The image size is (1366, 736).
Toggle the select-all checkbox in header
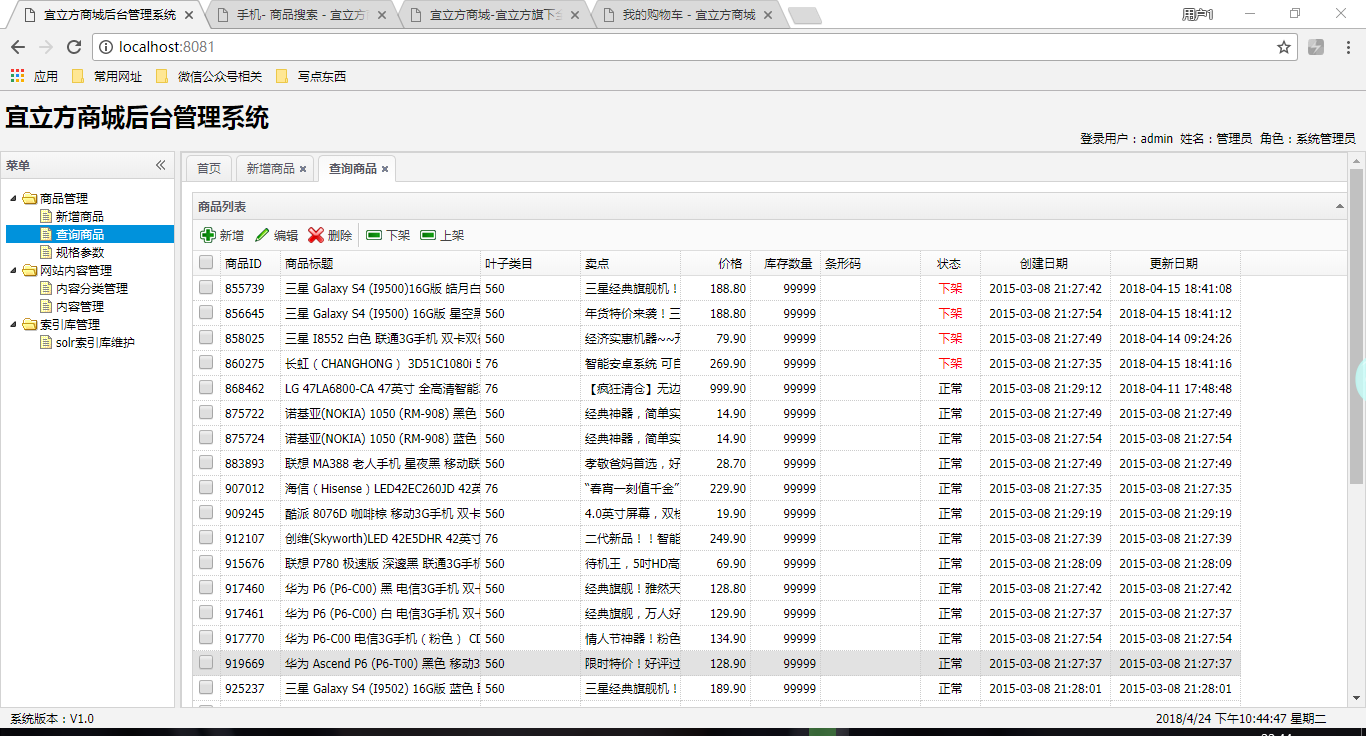click(206, 263)
